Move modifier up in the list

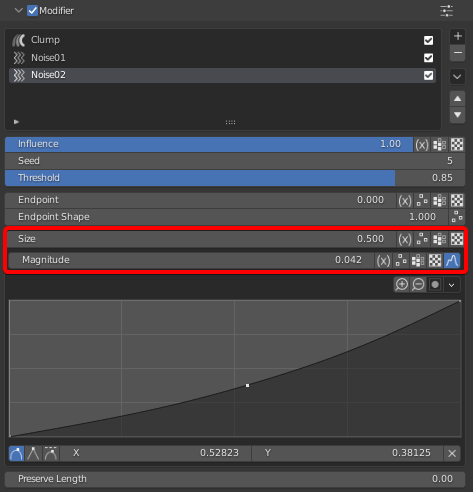point(457,99)
